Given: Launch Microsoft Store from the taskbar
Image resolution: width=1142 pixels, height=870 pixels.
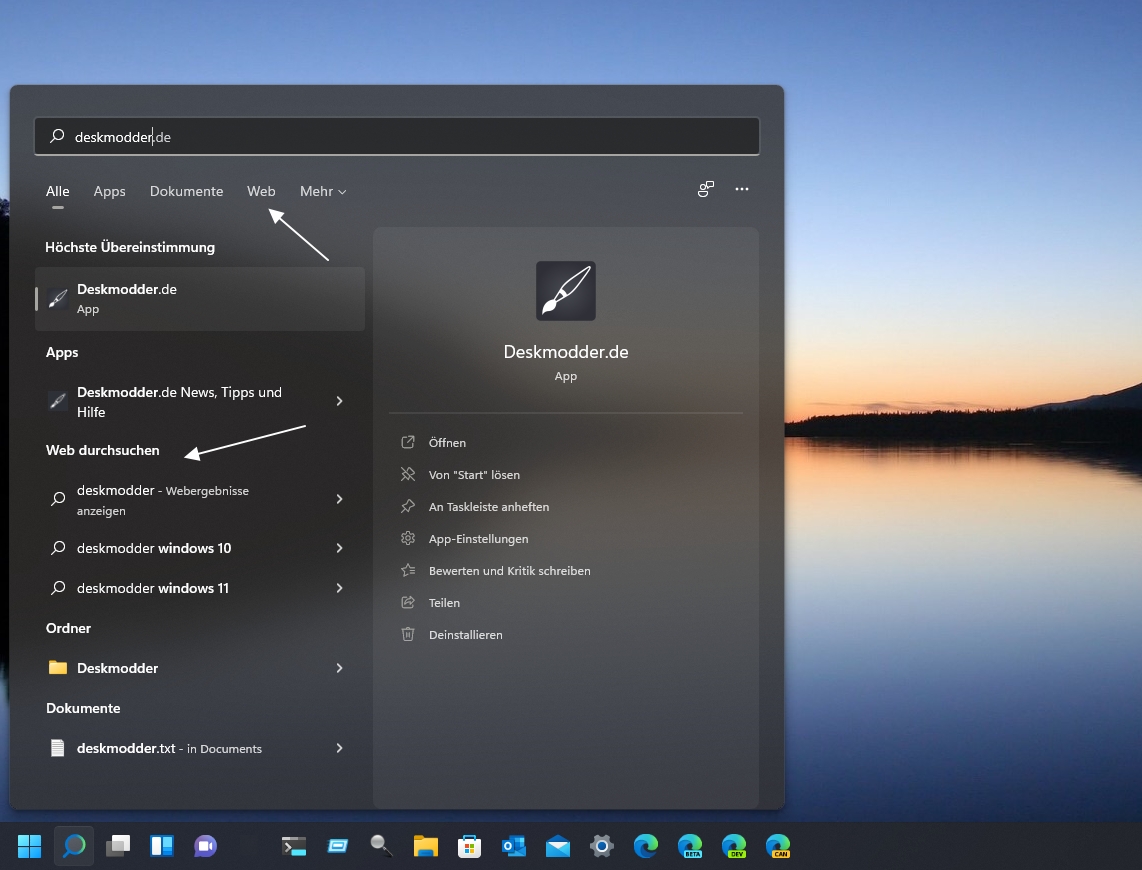Looking at the screenshot, I should 470,846.
